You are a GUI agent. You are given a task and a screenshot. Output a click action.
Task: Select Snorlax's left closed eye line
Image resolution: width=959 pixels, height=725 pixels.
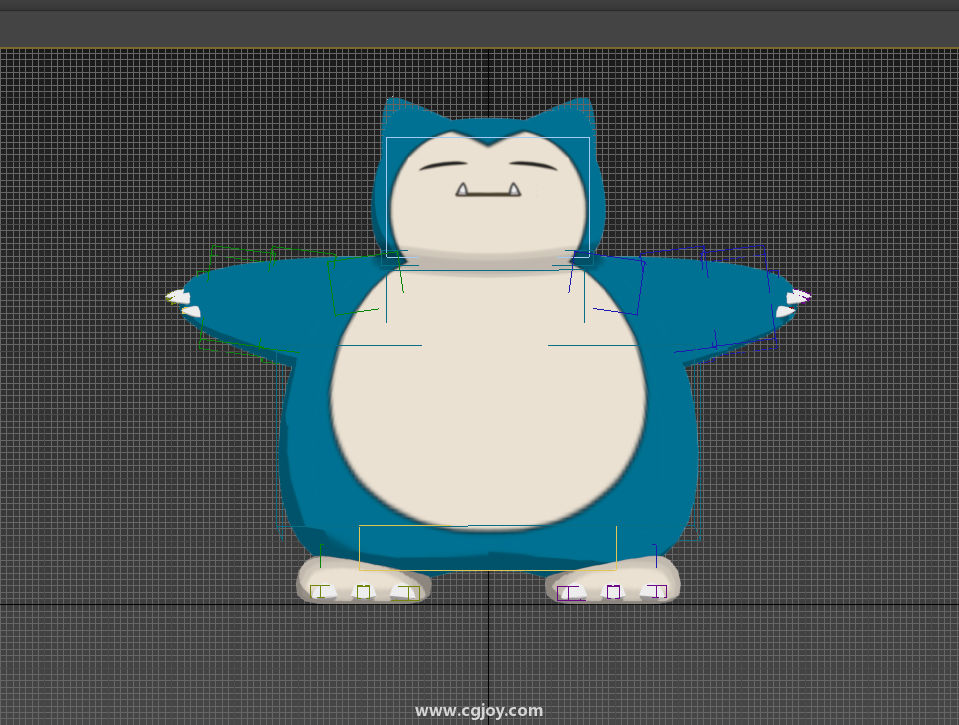pos(443,165)
